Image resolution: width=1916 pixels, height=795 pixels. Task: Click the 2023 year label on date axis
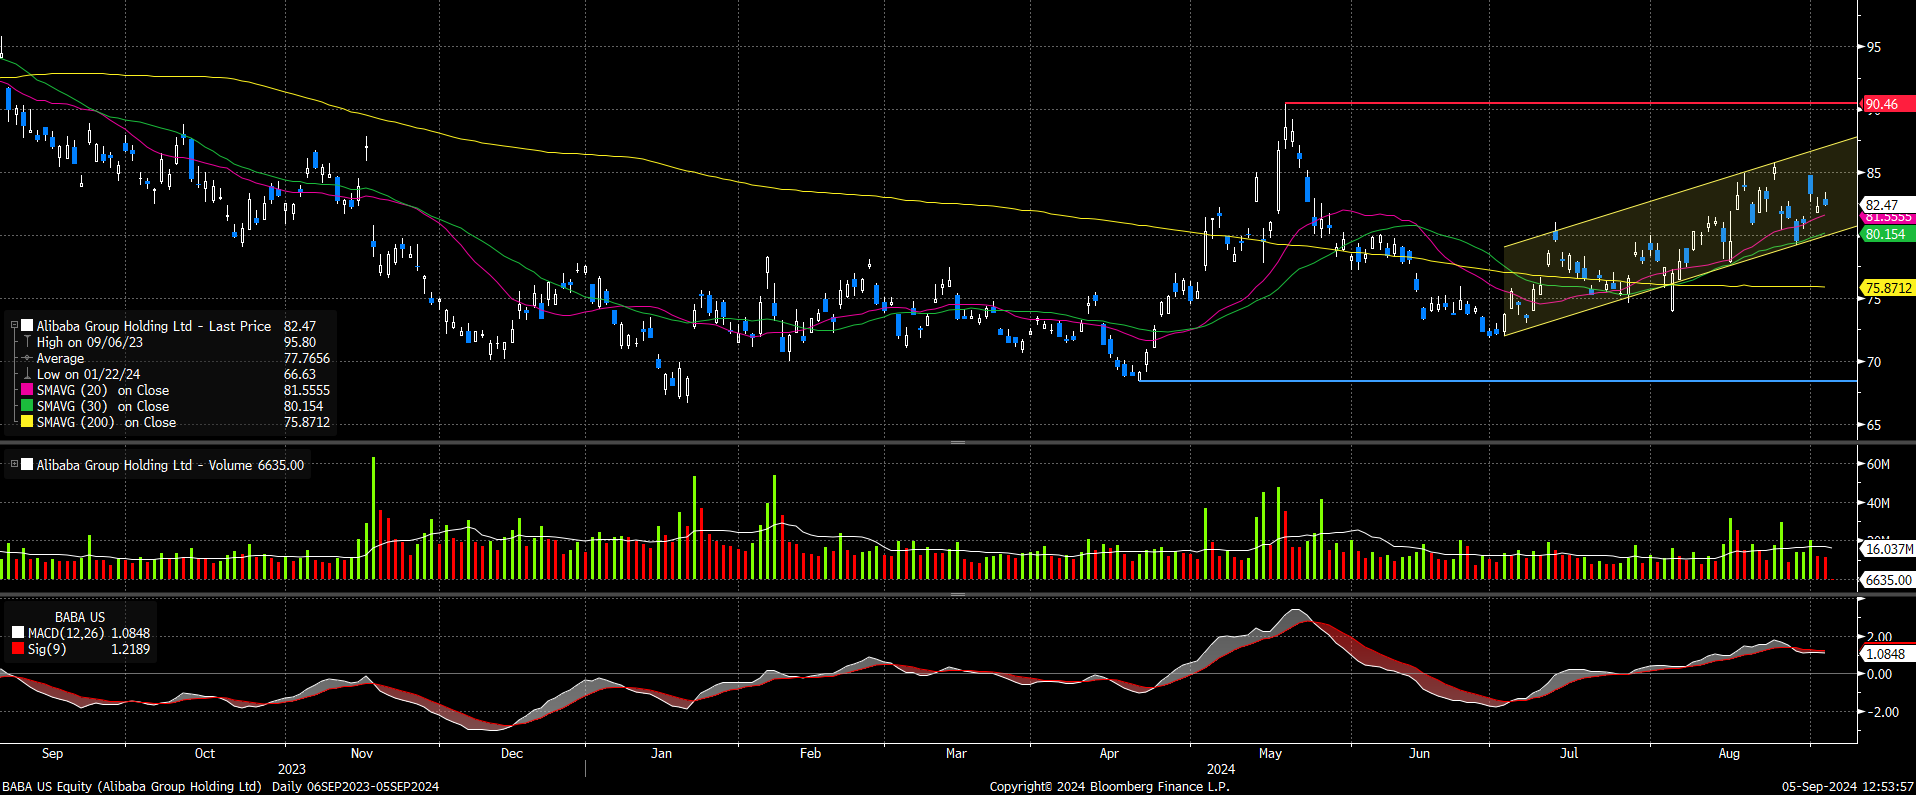tap(292, 769)
